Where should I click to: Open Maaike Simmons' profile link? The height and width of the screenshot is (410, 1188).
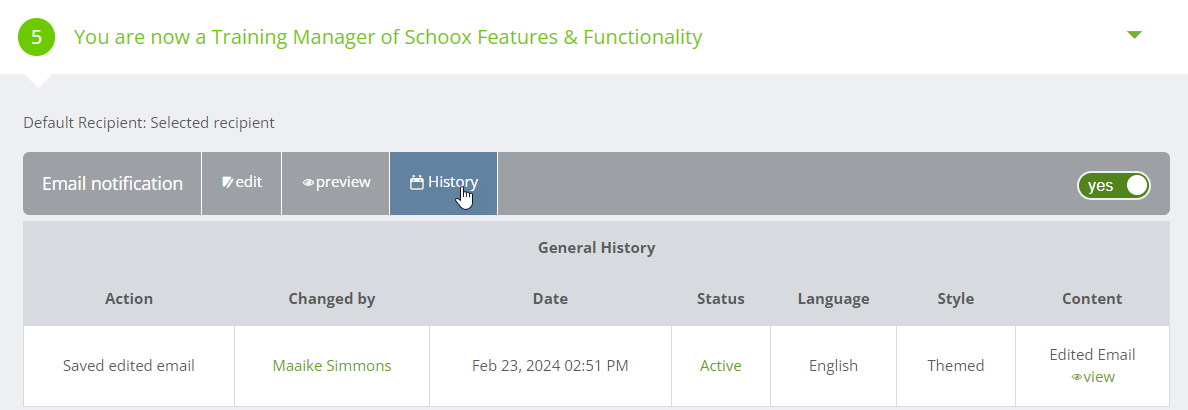332,366
